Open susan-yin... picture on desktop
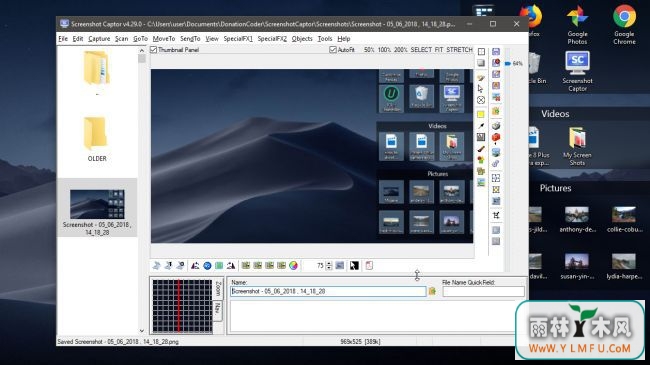The image size is (650, 365). [x=577, y=267]
